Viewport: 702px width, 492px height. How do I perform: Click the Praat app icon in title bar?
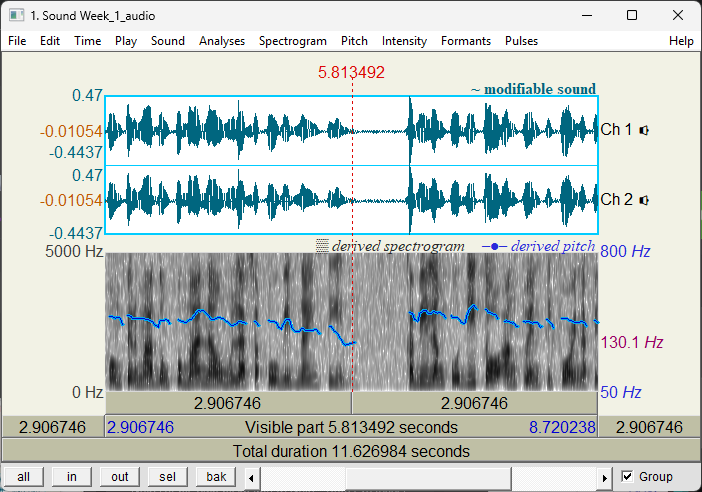point(14,15)
